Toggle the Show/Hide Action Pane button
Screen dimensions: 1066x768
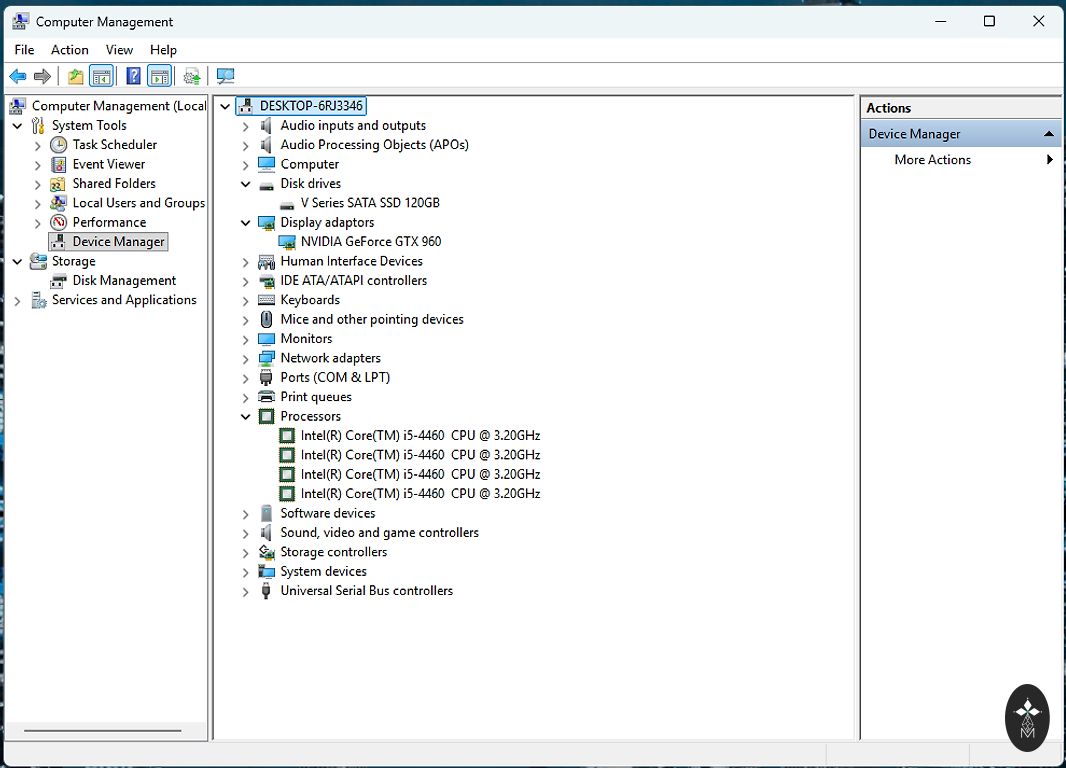point(159,76)
